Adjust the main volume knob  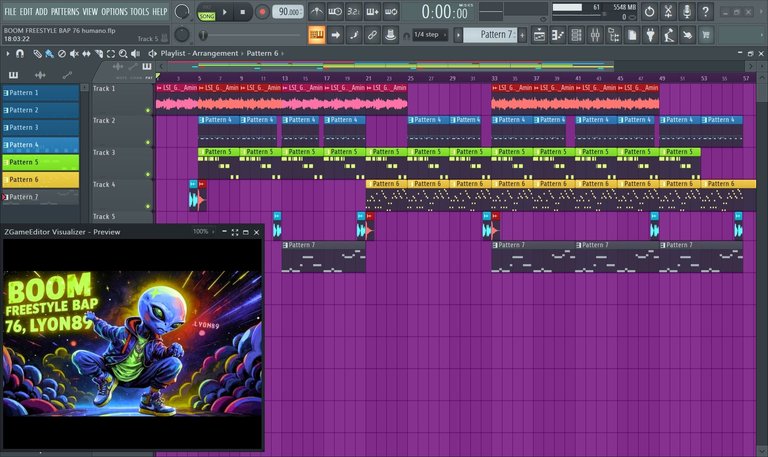pyautogui.click(x=182, y=11)
